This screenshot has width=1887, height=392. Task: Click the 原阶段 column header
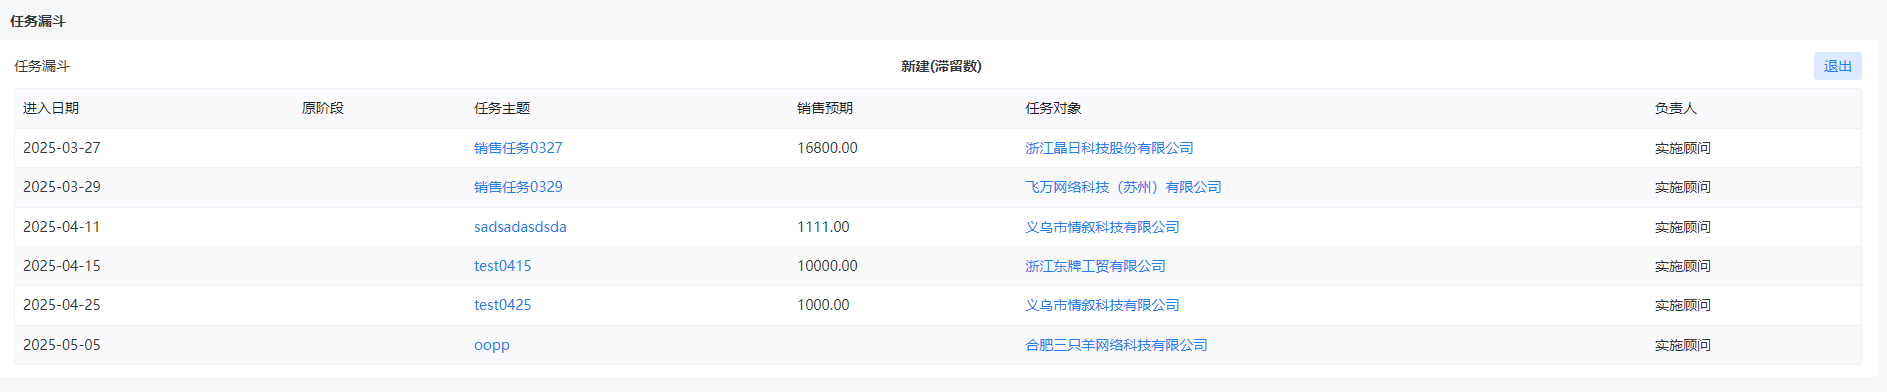click(x=323, y=108)
